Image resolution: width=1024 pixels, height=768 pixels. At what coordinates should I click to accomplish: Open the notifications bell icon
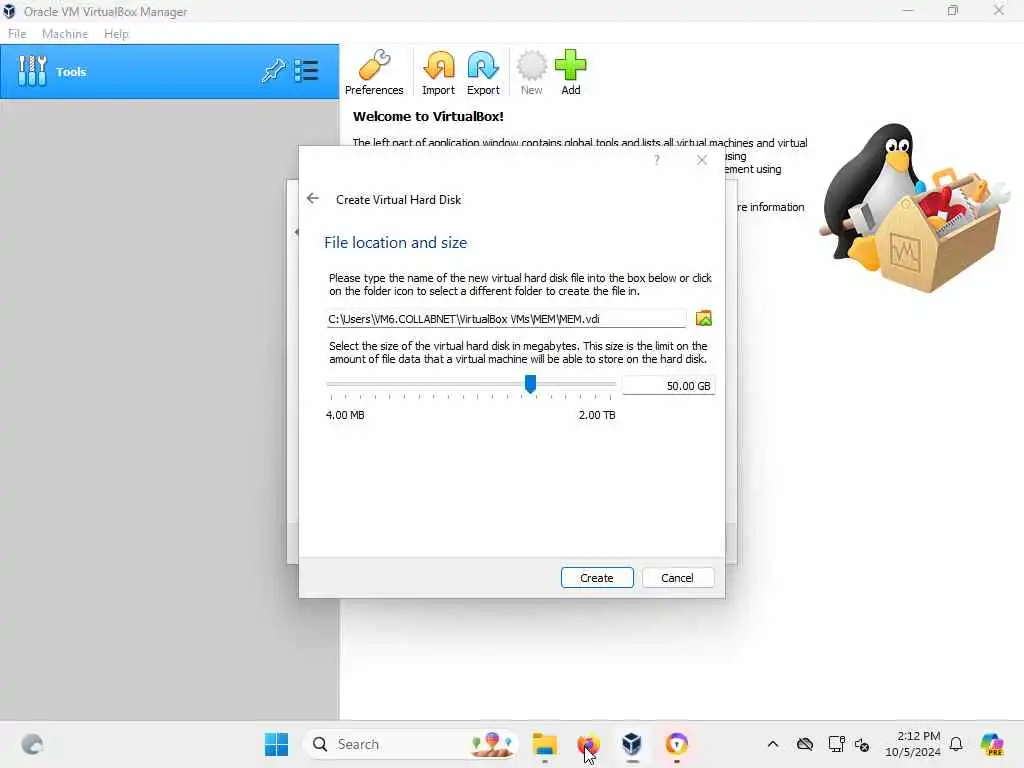(956, 744)
